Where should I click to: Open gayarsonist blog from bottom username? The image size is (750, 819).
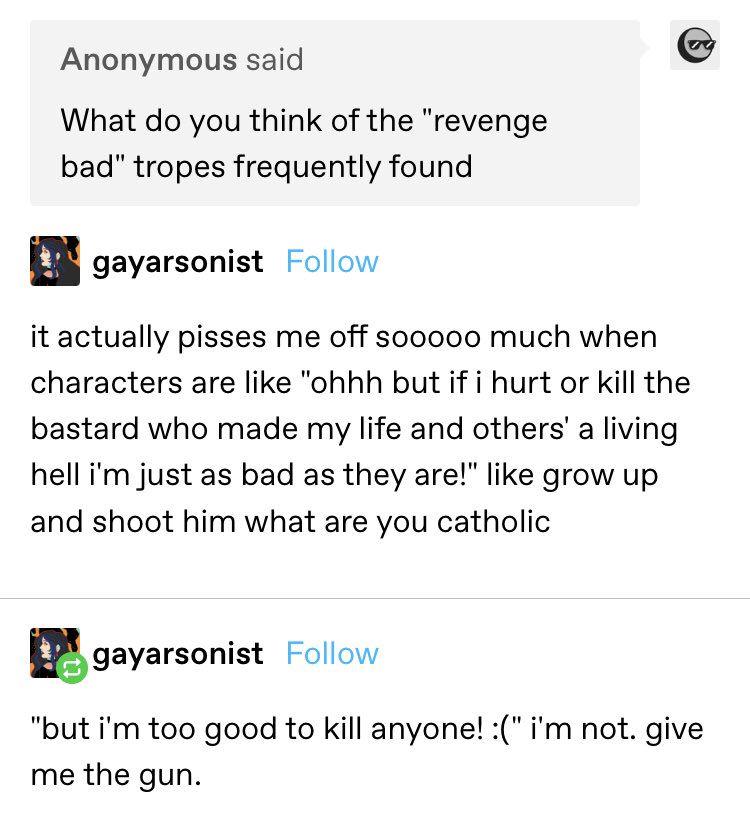click(x=178, y=654)
